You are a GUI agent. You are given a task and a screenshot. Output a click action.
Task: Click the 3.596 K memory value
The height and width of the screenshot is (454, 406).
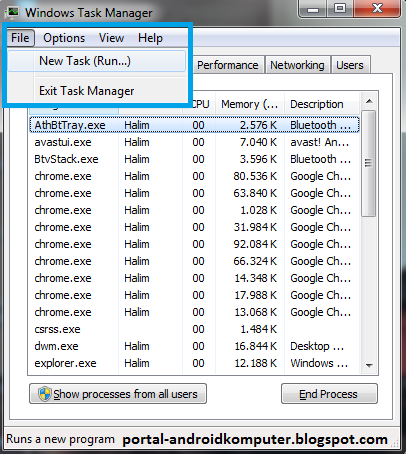pos(258,159)
